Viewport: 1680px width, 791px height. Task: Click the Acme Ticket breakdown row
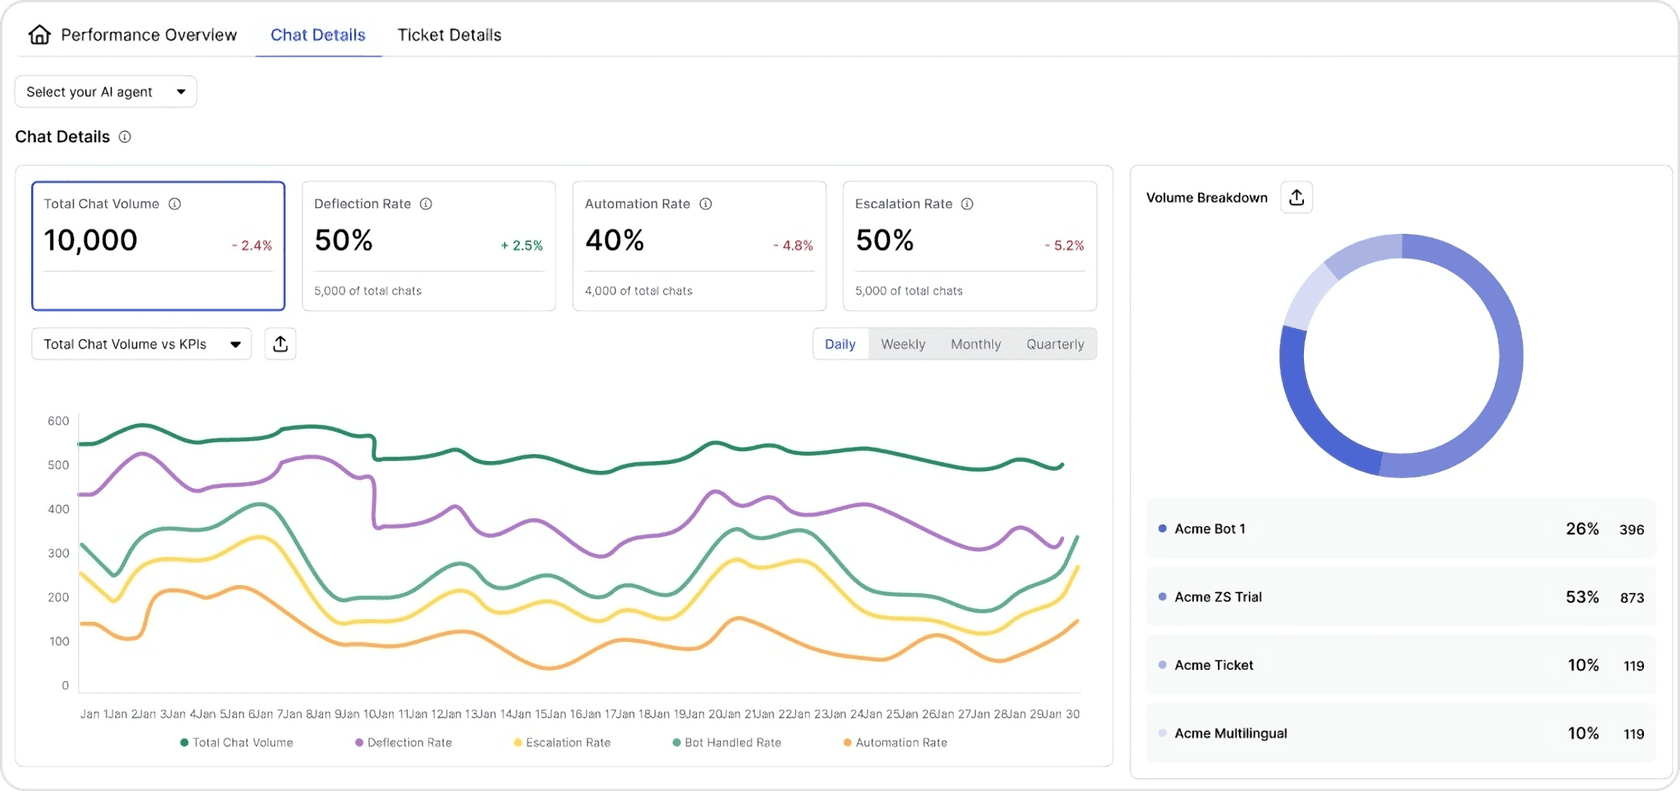[x=1400, y=665]
